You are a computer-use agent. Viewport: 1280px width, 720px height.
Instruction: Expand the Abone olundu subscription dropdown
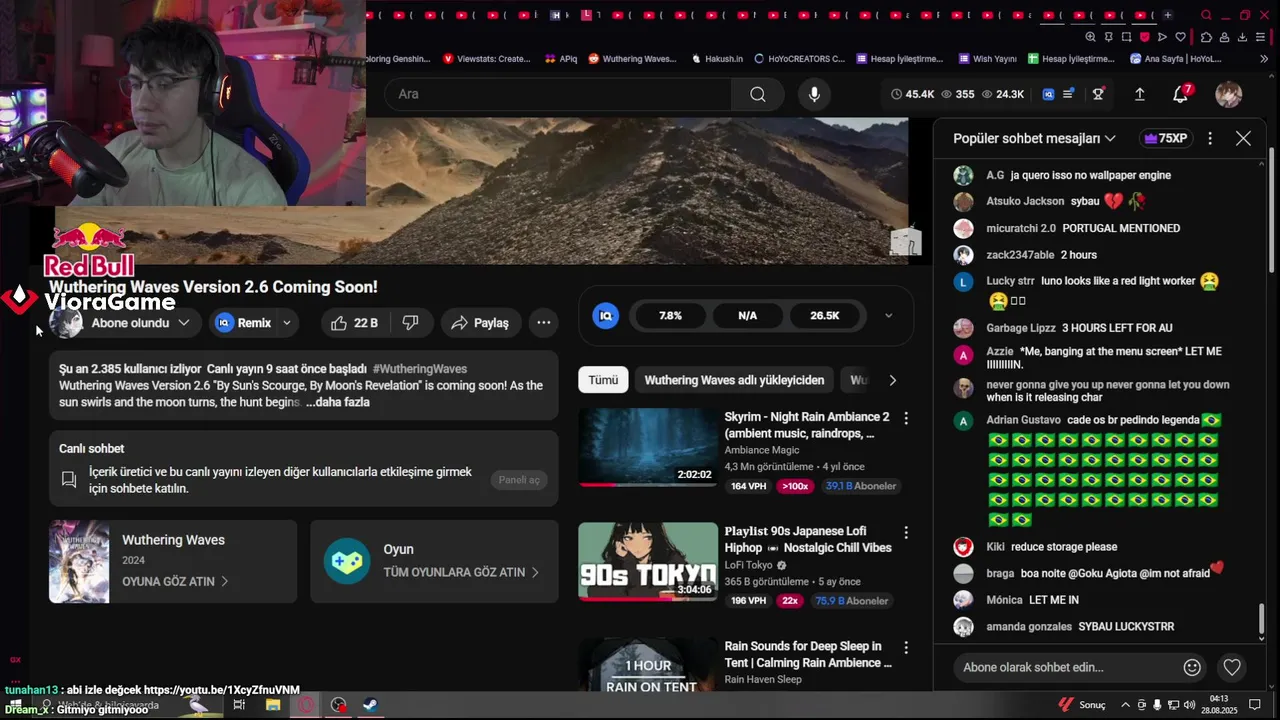pos(184,323)
